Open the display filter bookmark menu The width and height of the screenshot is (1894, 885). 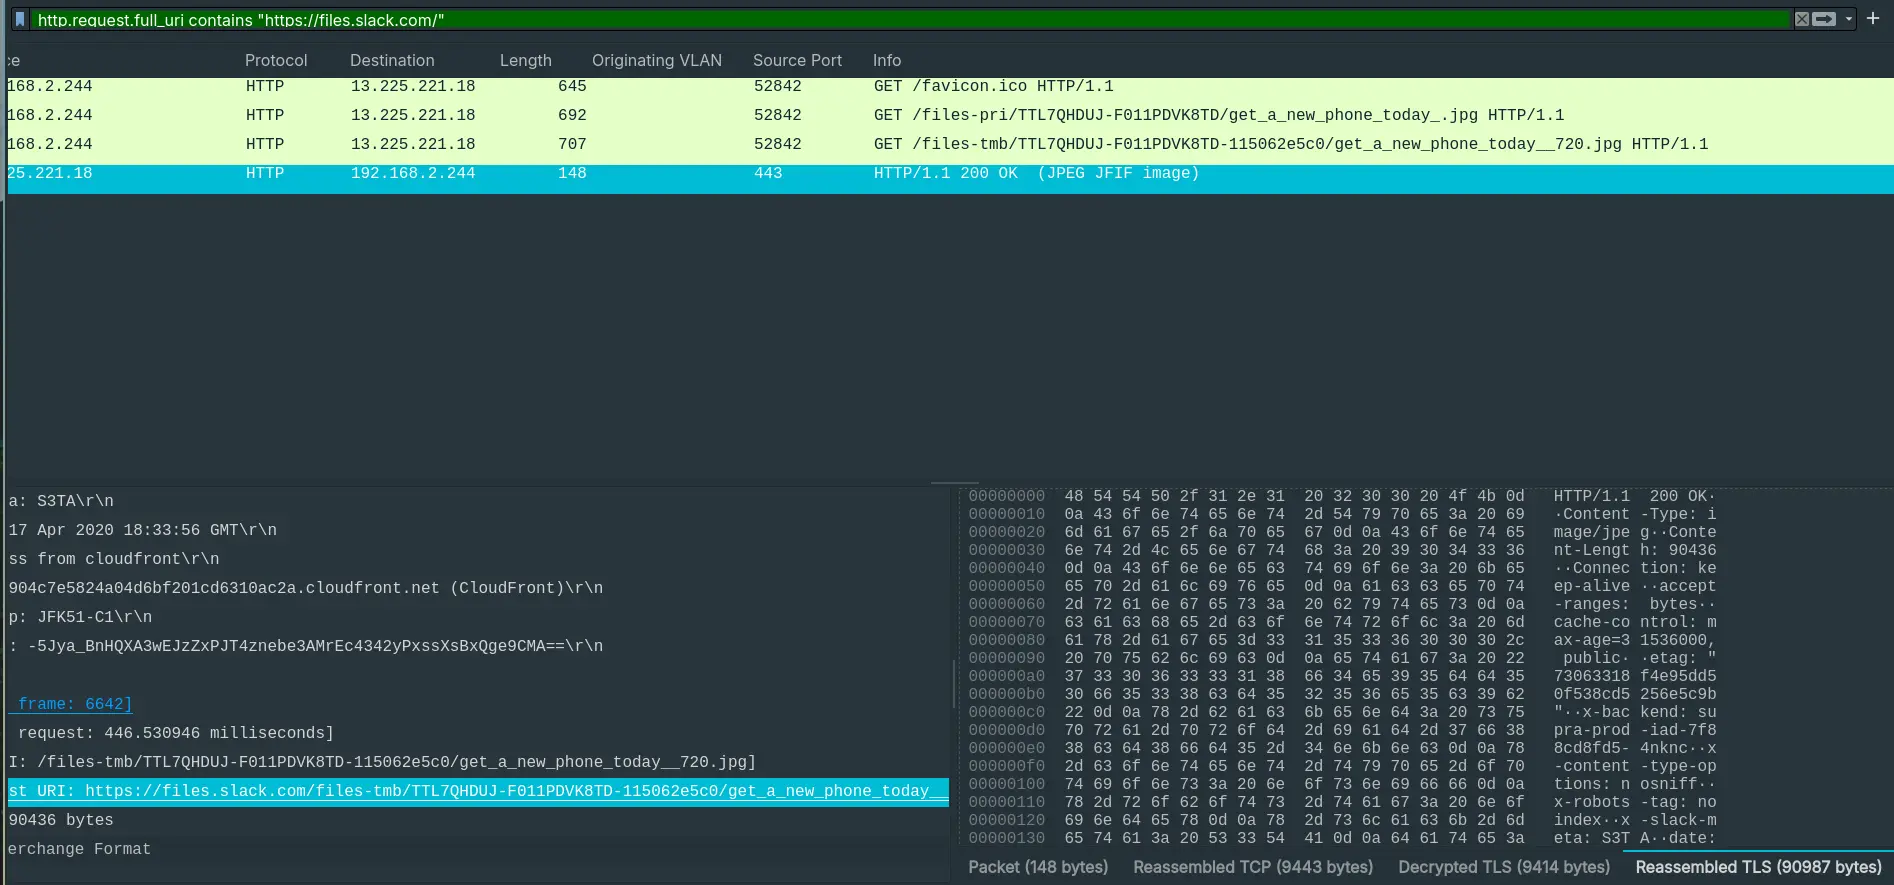19,19
